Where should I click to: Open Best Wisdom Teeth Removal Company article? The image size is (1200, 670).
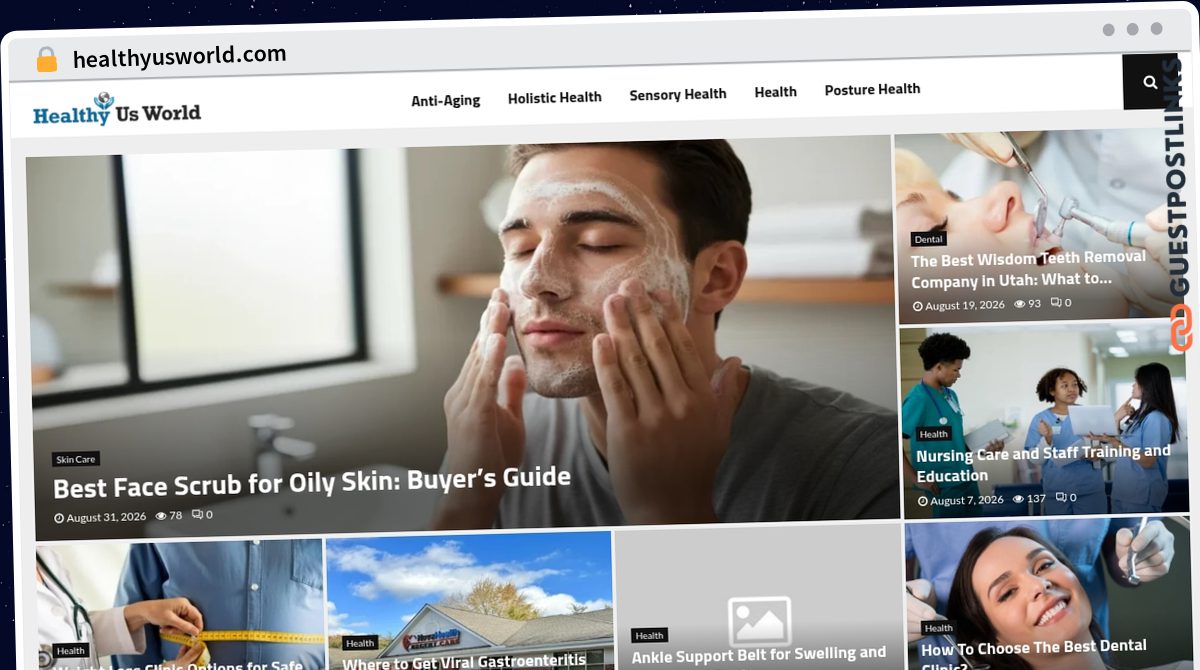point(1028,269)
